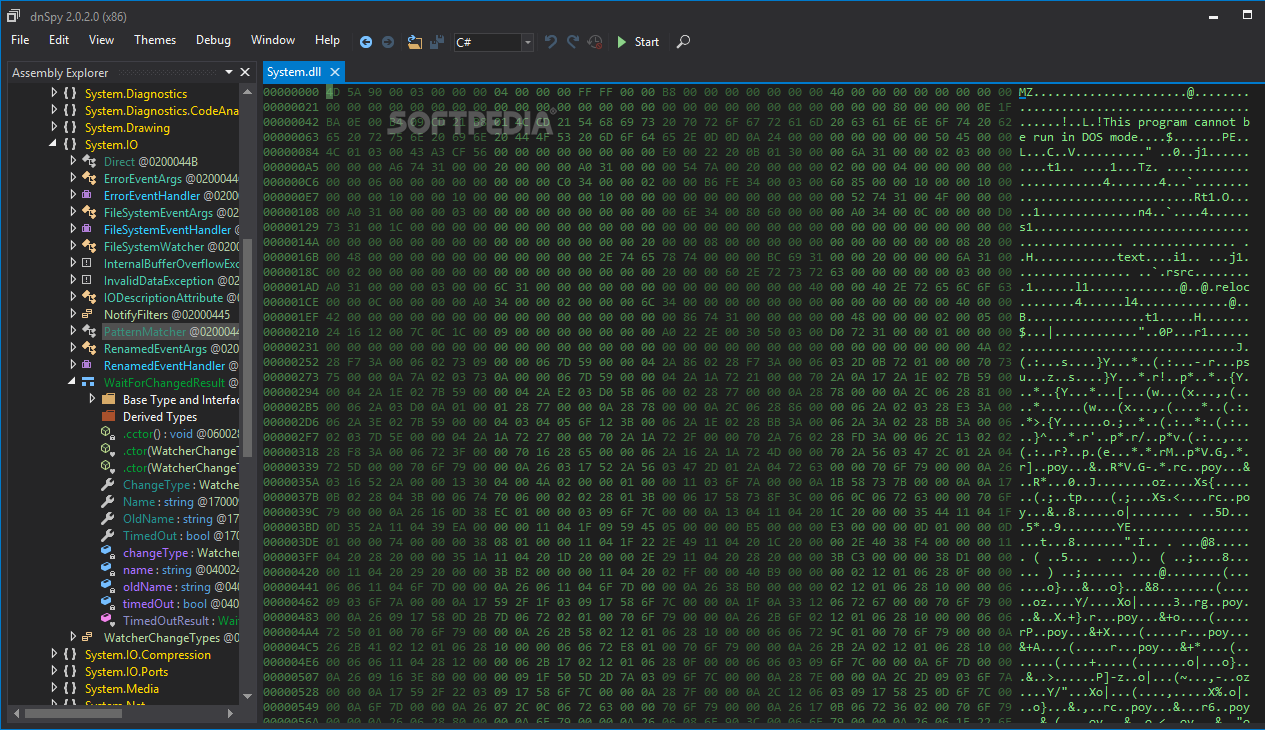The height and width of the screenshot is (730, 1265).
Task: Click the delegate icon beside ErrorEventHandler
Action: [88, 196]
